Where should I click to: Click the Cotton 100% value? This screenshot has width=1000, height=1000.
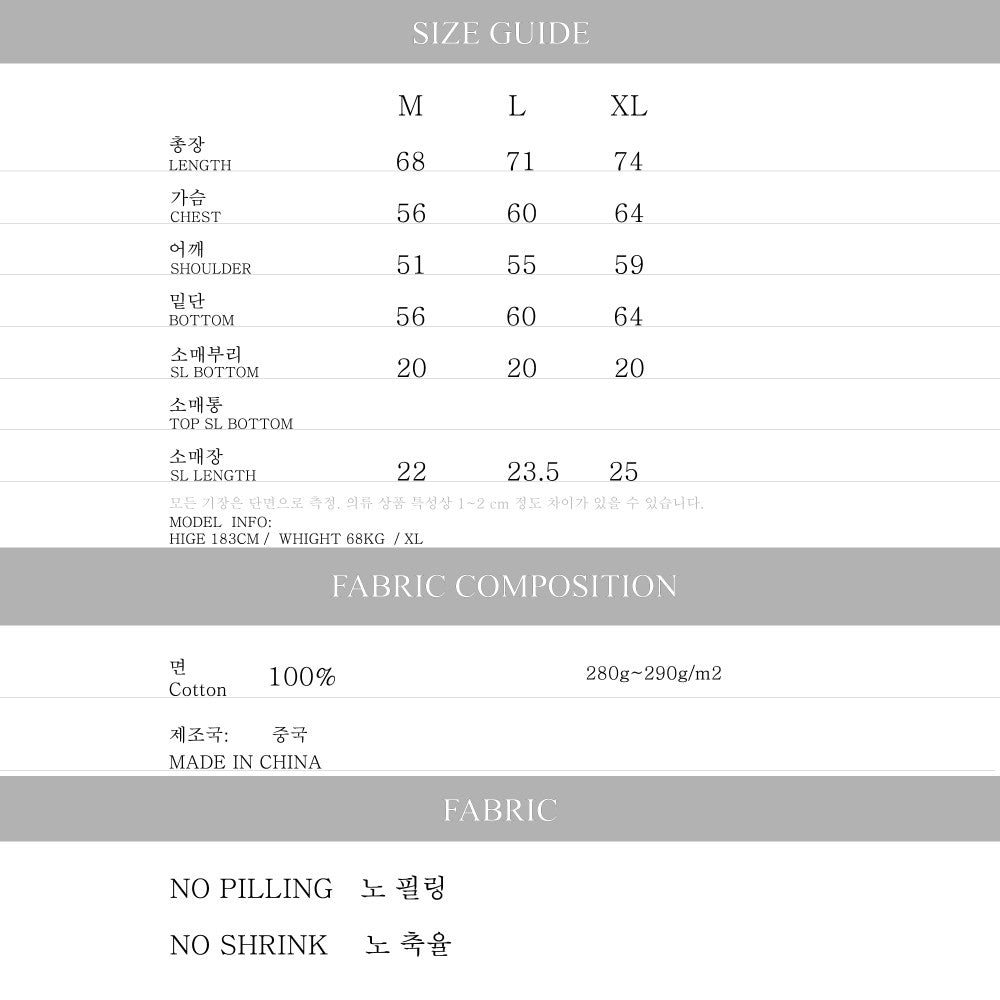pyautogui.click(x=302, y=678)
